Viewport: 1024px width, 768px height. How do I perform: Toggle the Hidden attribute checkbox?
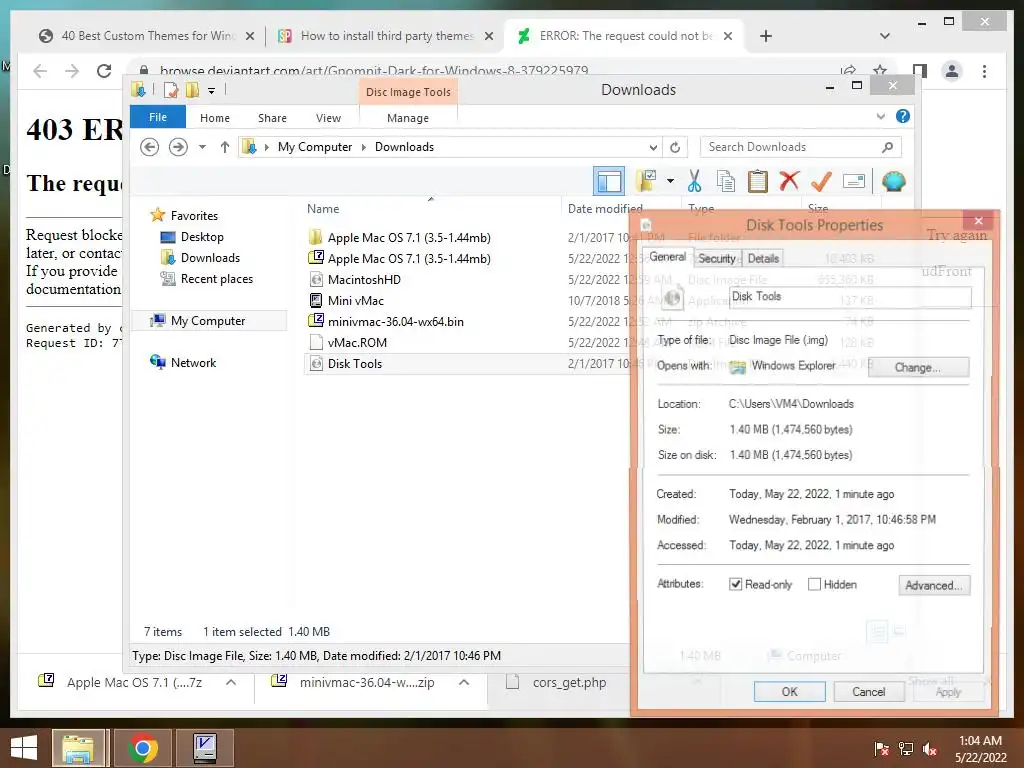tap(814, 584)
